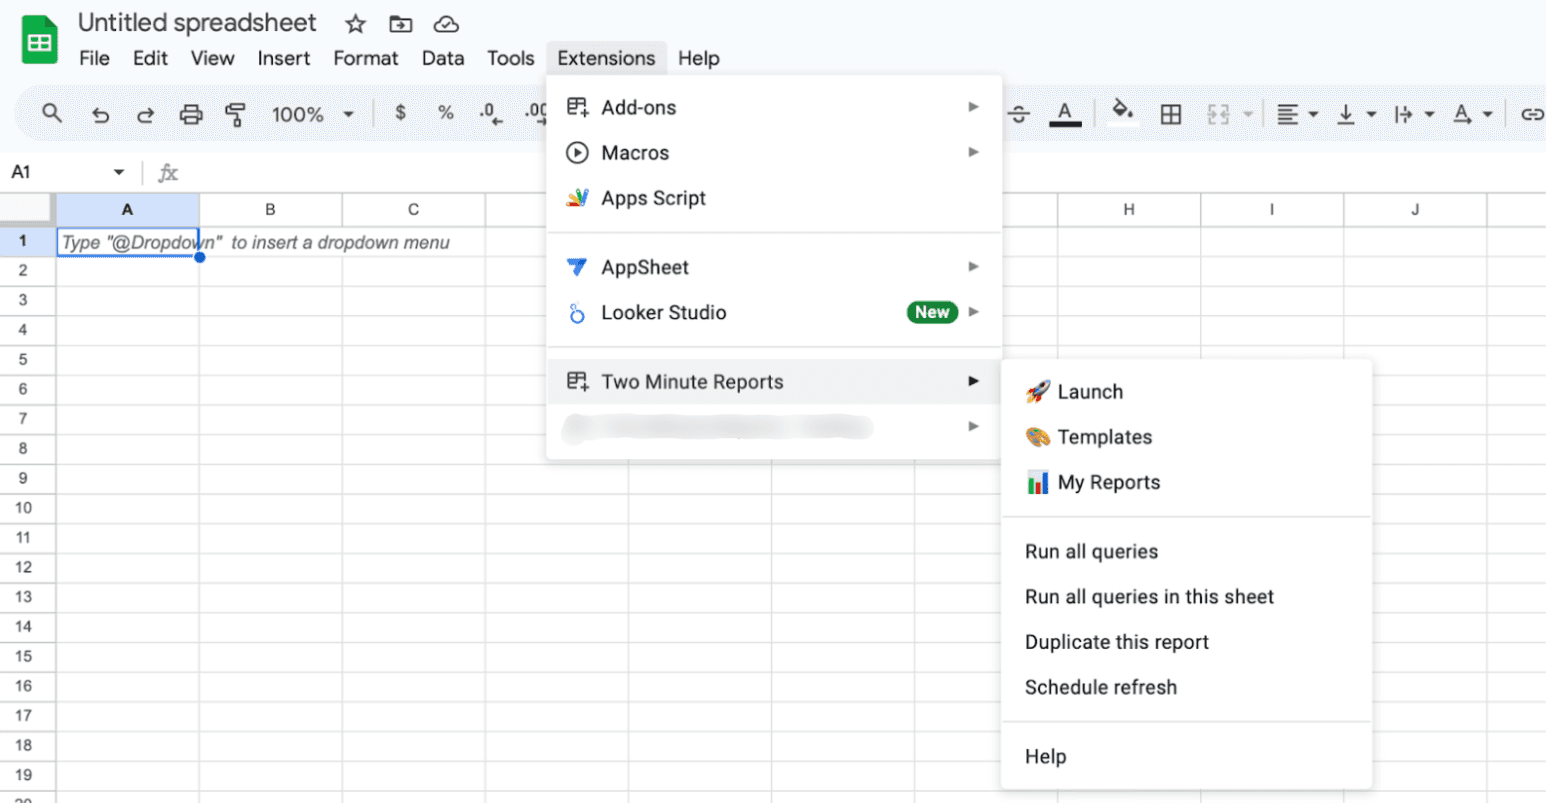This screenshot has height=803, width=1551.
Task: Click the borders grid icon
Action: pyautogui.click(x=1170, y=114)
